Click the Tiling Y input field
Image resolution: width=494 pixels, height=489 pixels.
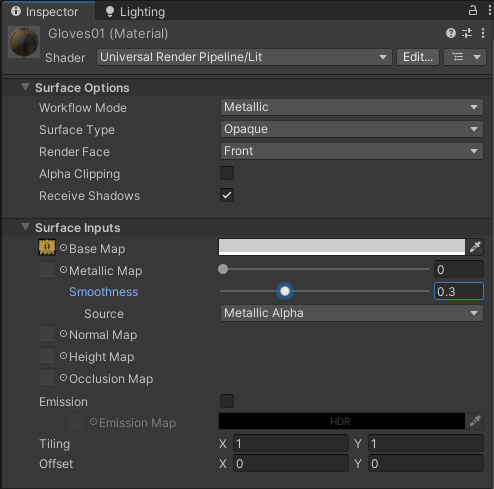[426, 443]
